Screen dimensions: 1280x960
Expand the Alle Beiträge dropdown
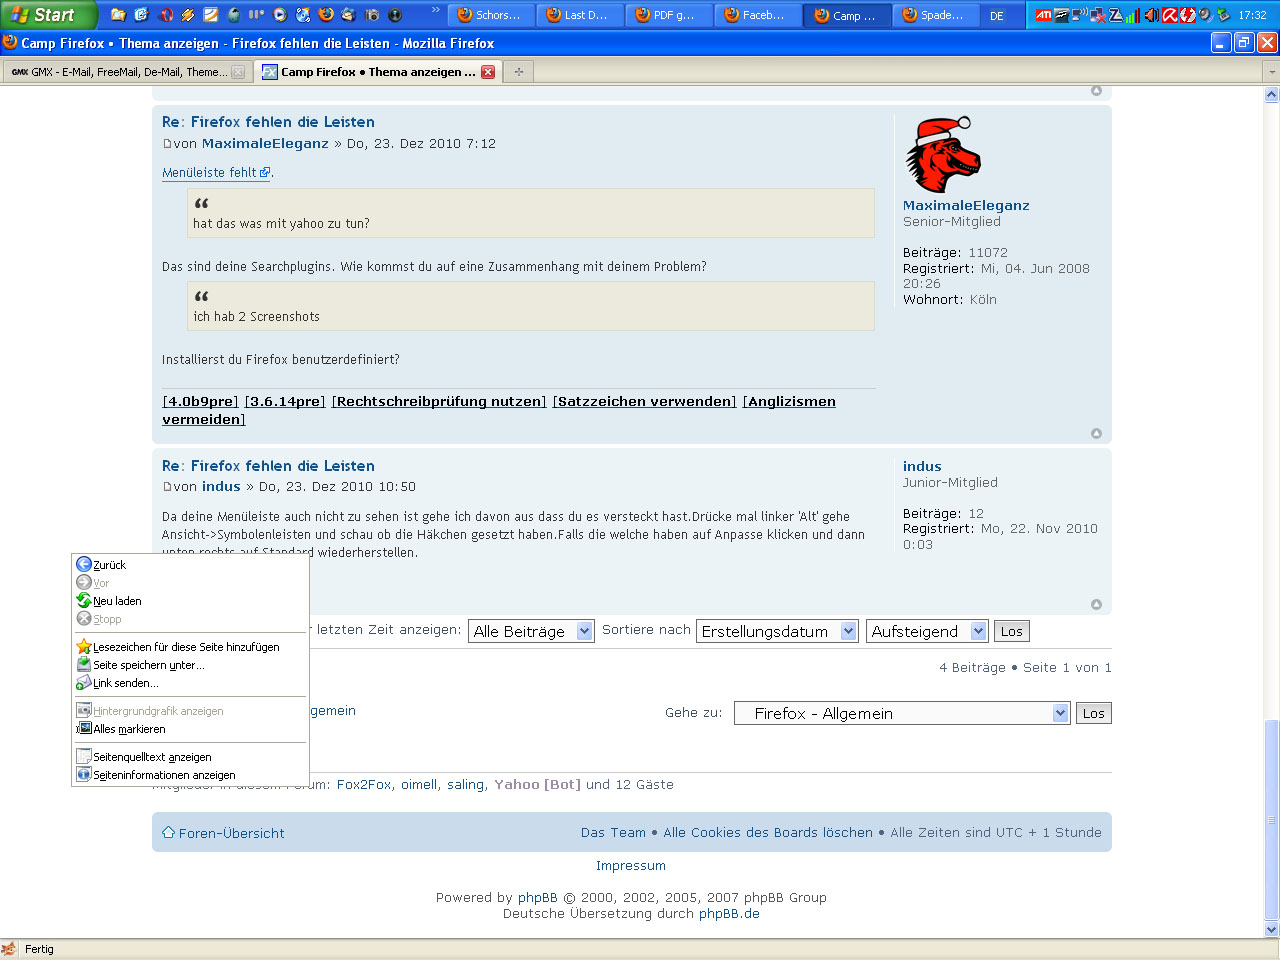[585, 632]
